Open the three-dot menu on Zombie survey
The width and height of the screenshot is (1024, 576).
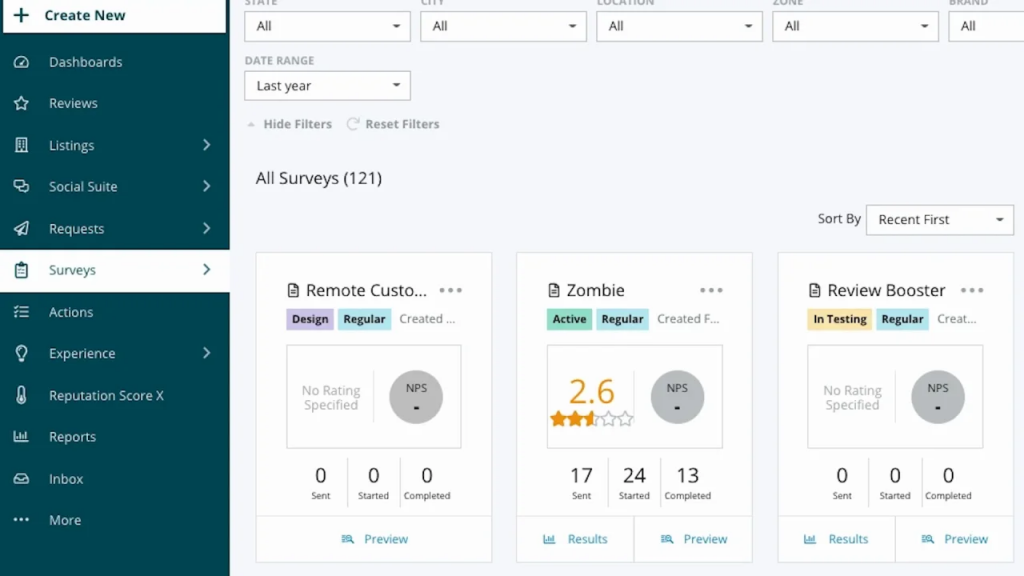(711, 289)
